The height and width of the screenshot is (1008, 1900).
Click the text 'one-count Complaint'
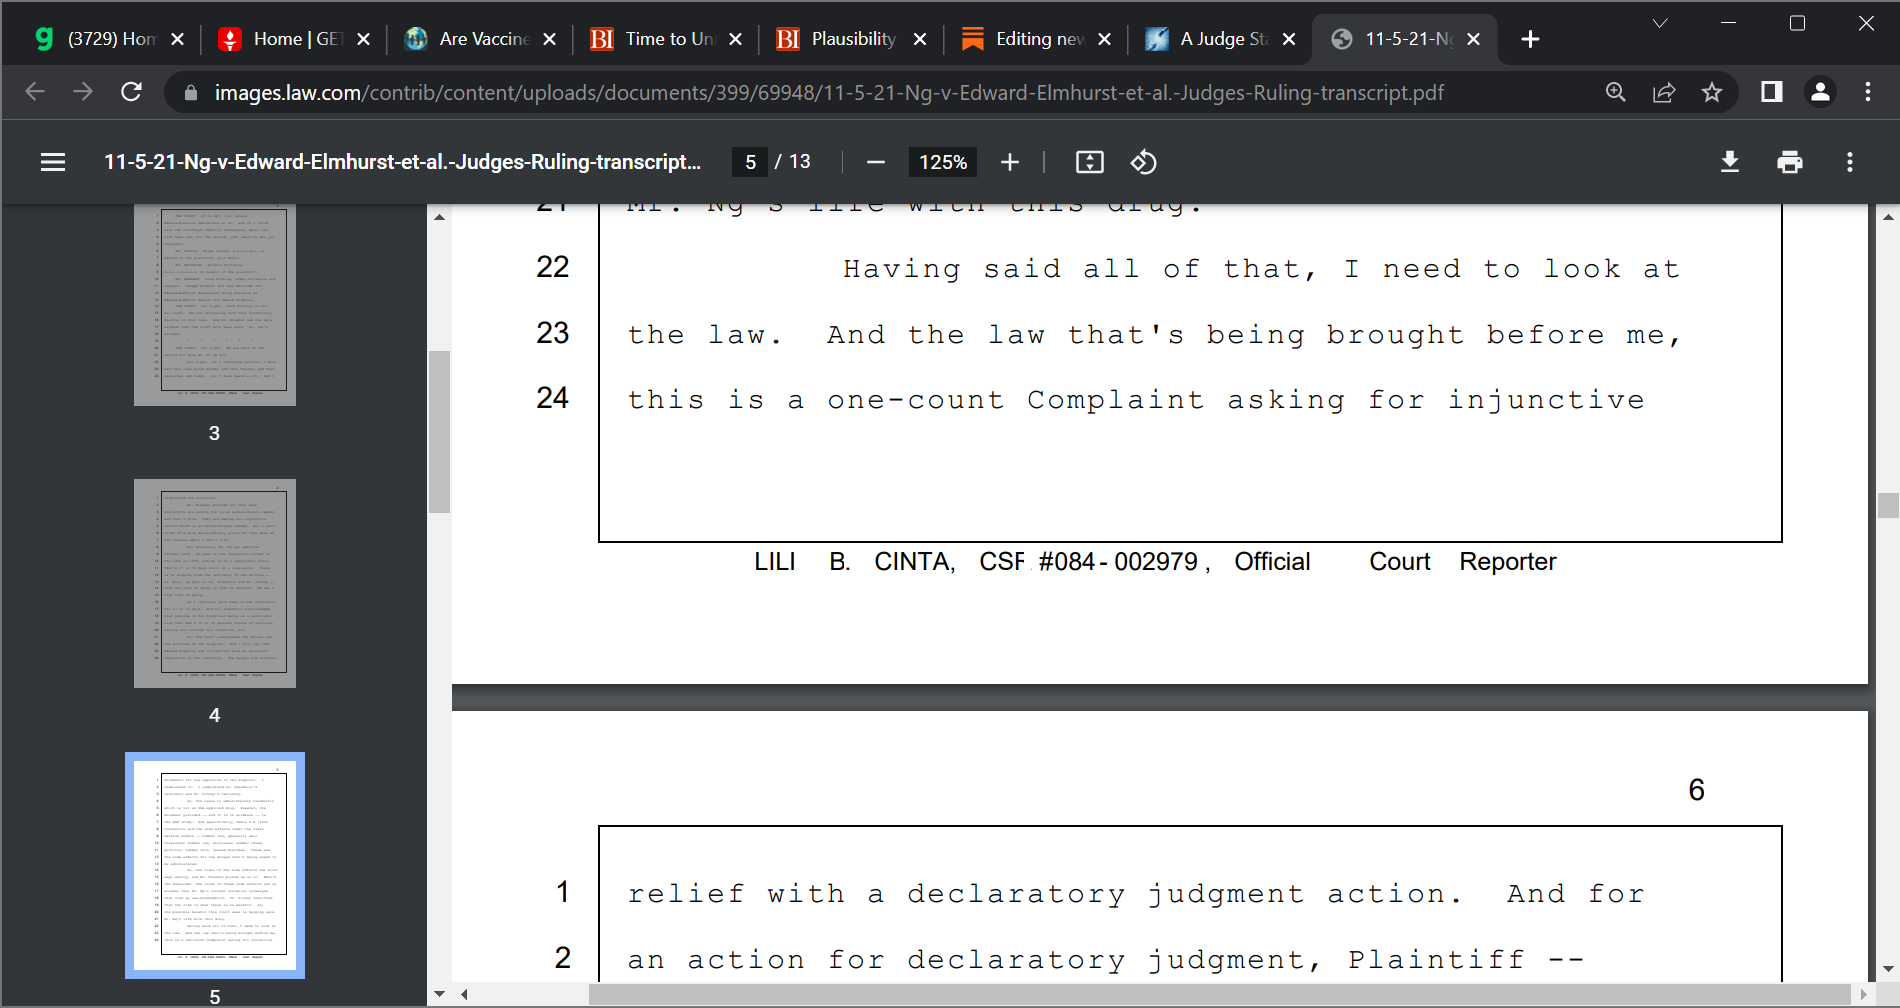tap(1016, 400)
